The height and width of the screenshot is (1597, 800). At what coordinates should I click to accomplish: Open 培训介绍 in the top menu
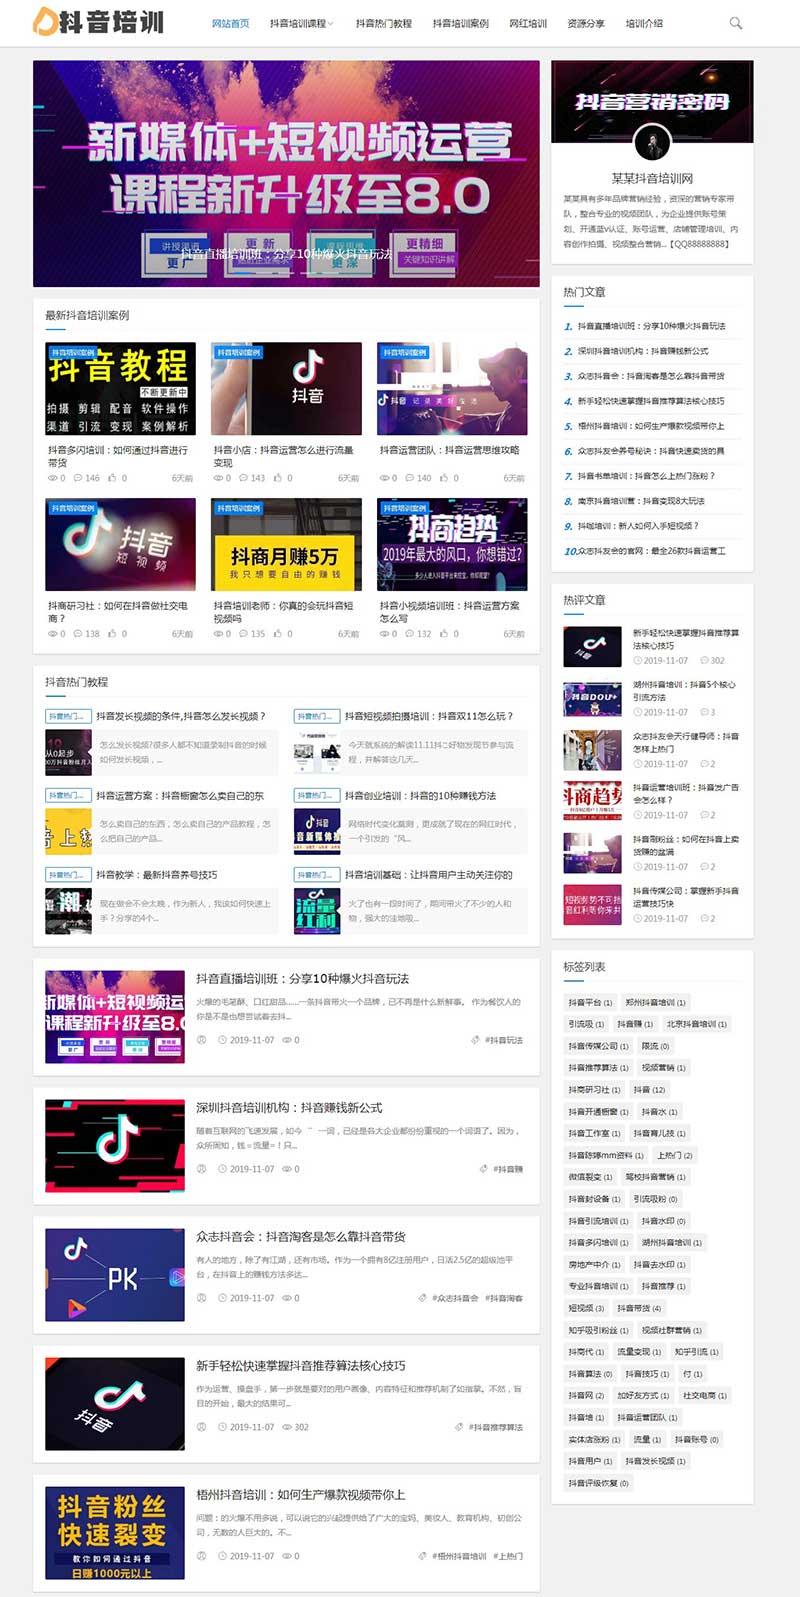coord(644,23)
